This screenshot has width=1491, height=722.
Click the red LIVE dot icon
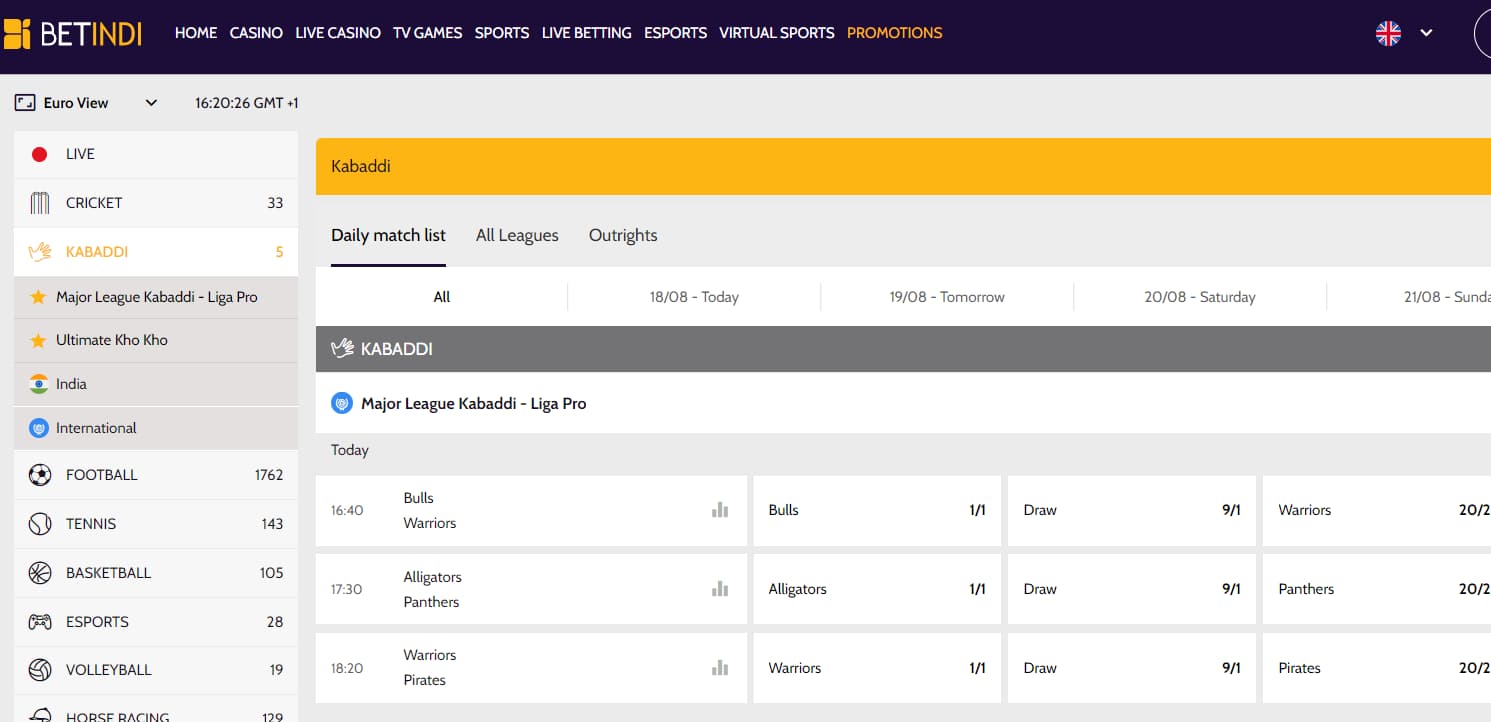pyautogui.click(x=40, y=154)
